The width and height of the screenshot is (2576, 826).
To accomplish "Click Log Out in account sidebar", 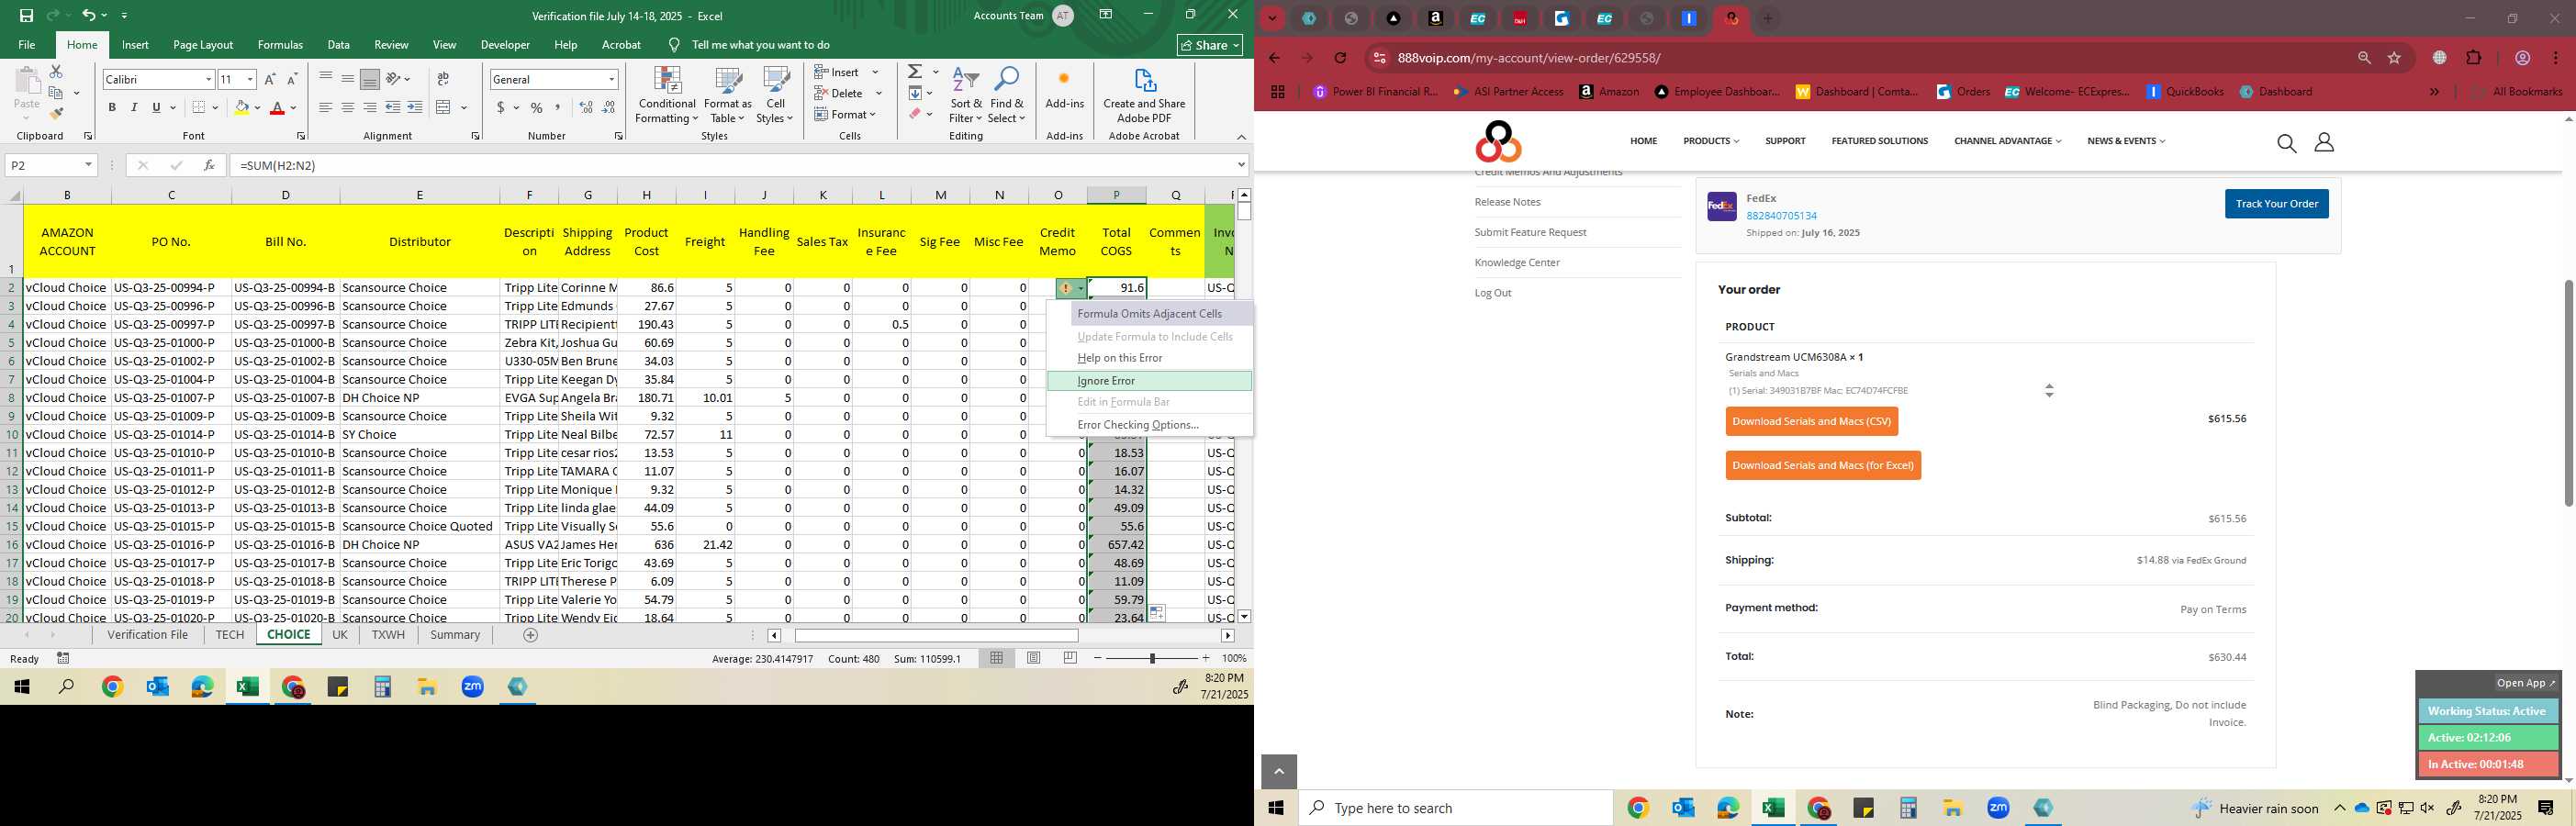I will [1492, 293].
